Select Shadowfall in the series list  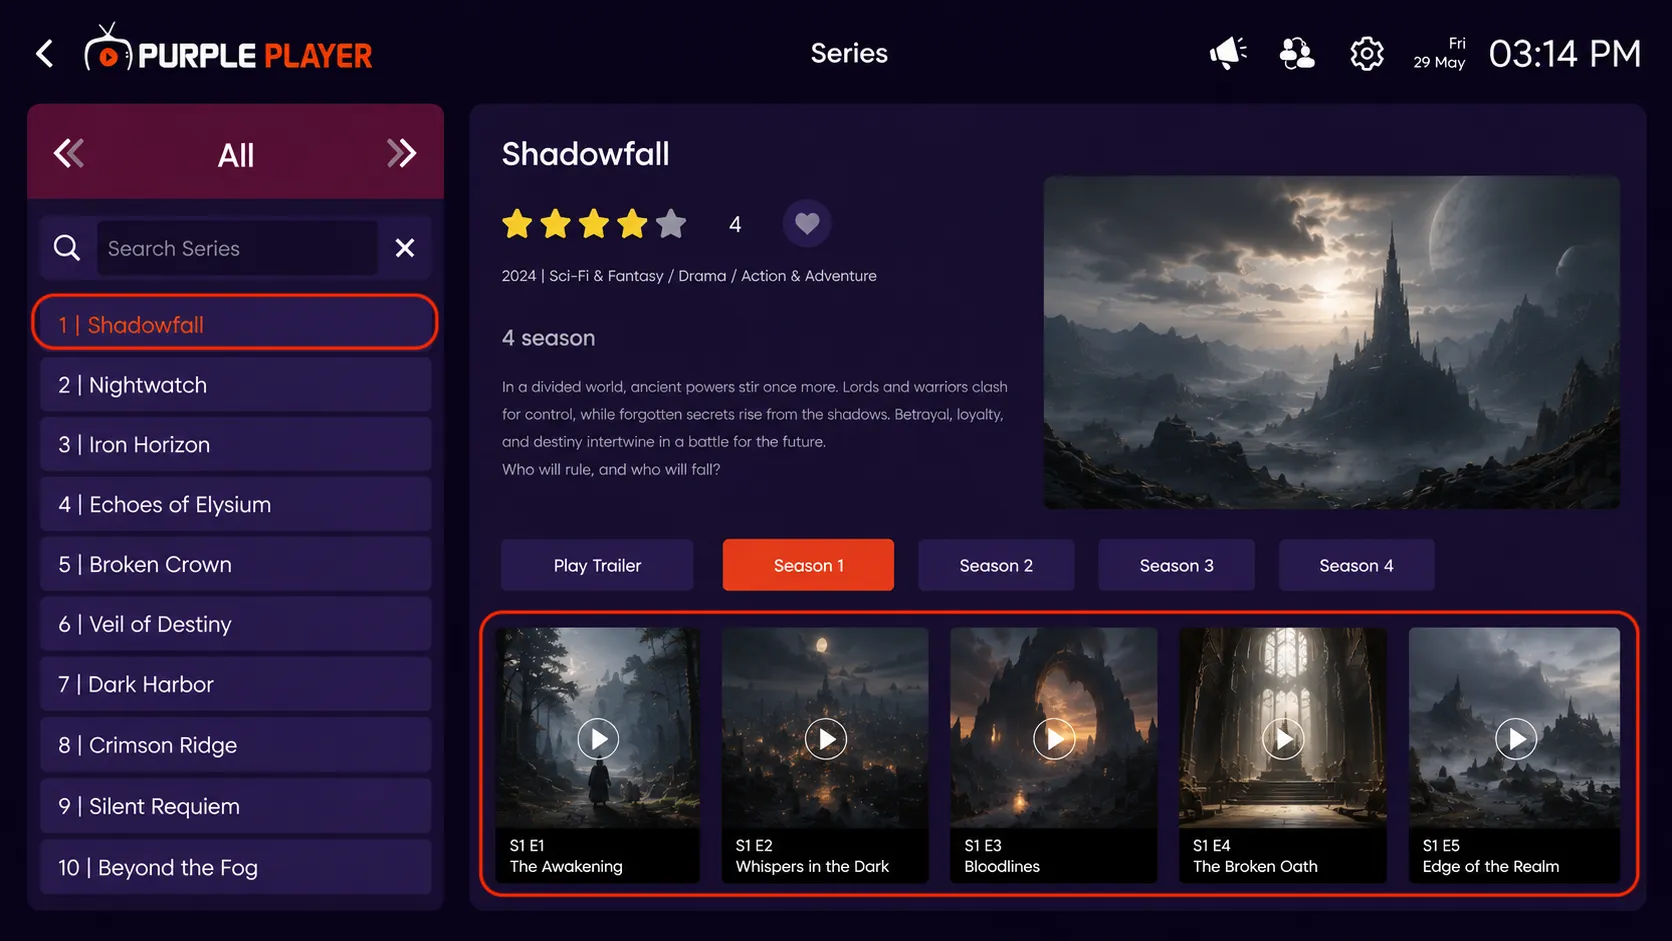[x=235, y=322]
